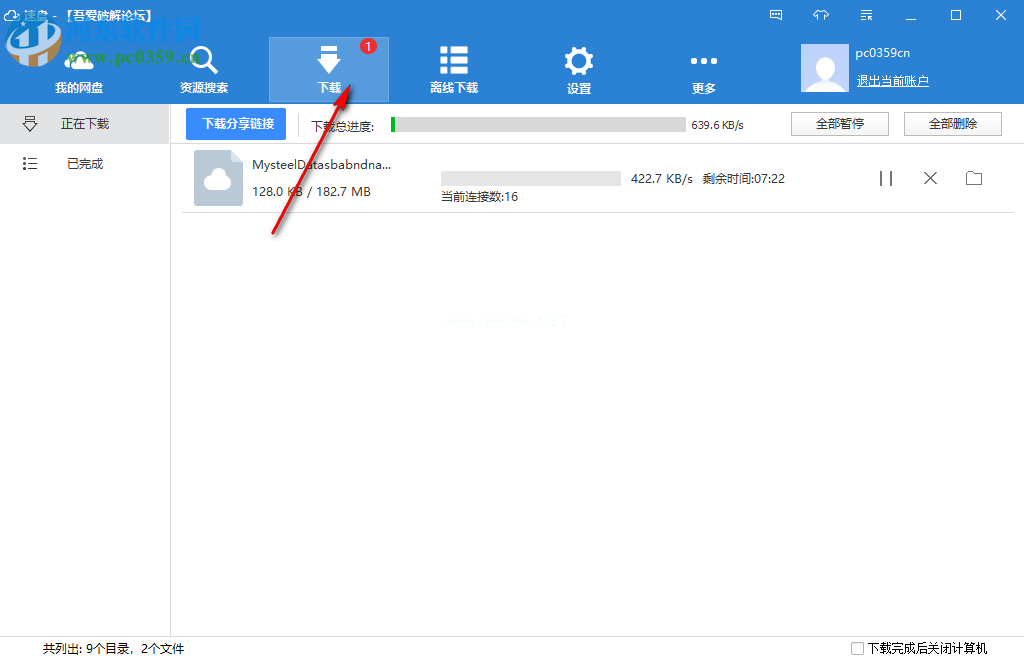Click the overall download progress bar
The height and width of the screenshot is (660, 1024).
538,125
